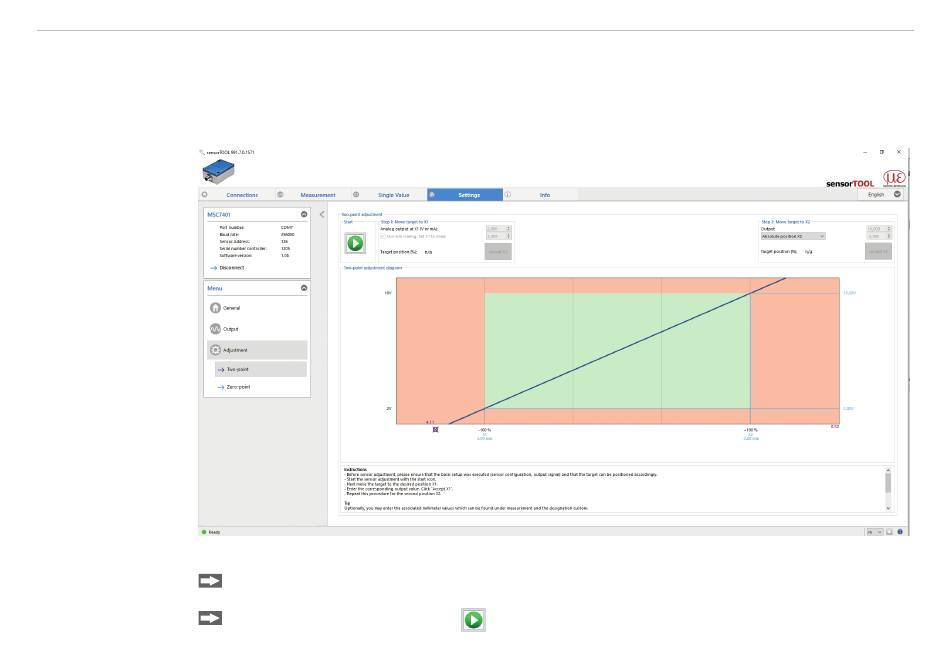
Task: Select the Settings tab
Action: (x=465, y=195)
